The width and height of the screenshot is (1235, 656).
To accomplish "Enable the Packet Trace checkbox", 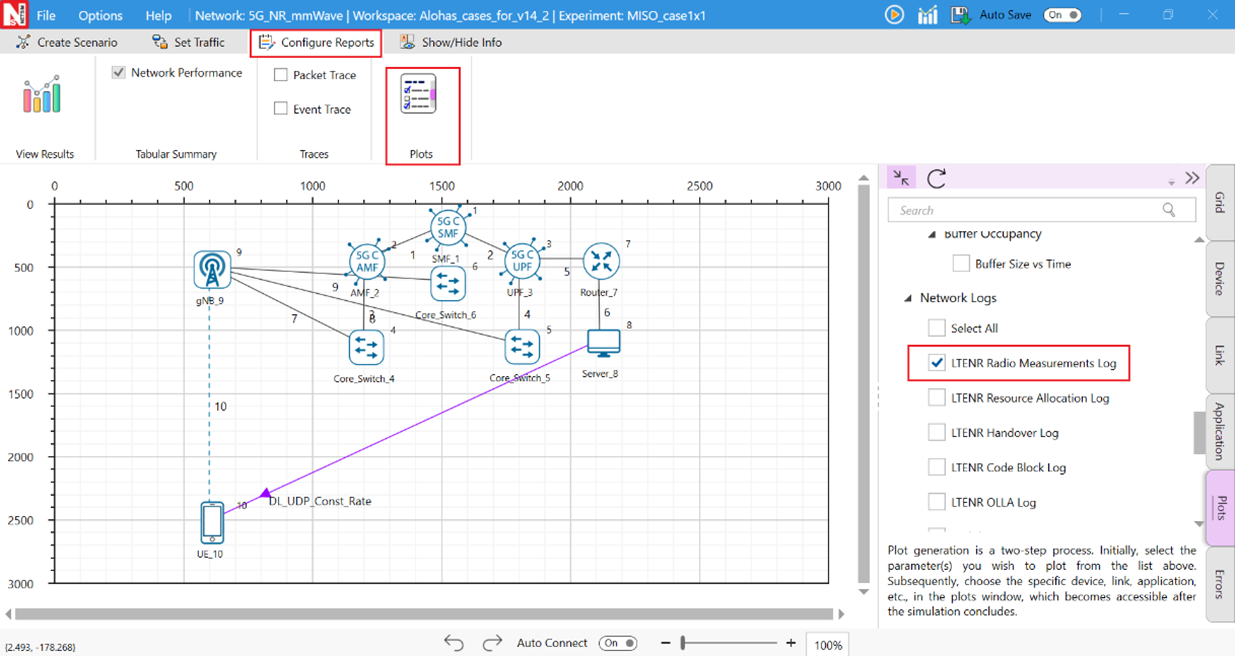I will point(281,75).
